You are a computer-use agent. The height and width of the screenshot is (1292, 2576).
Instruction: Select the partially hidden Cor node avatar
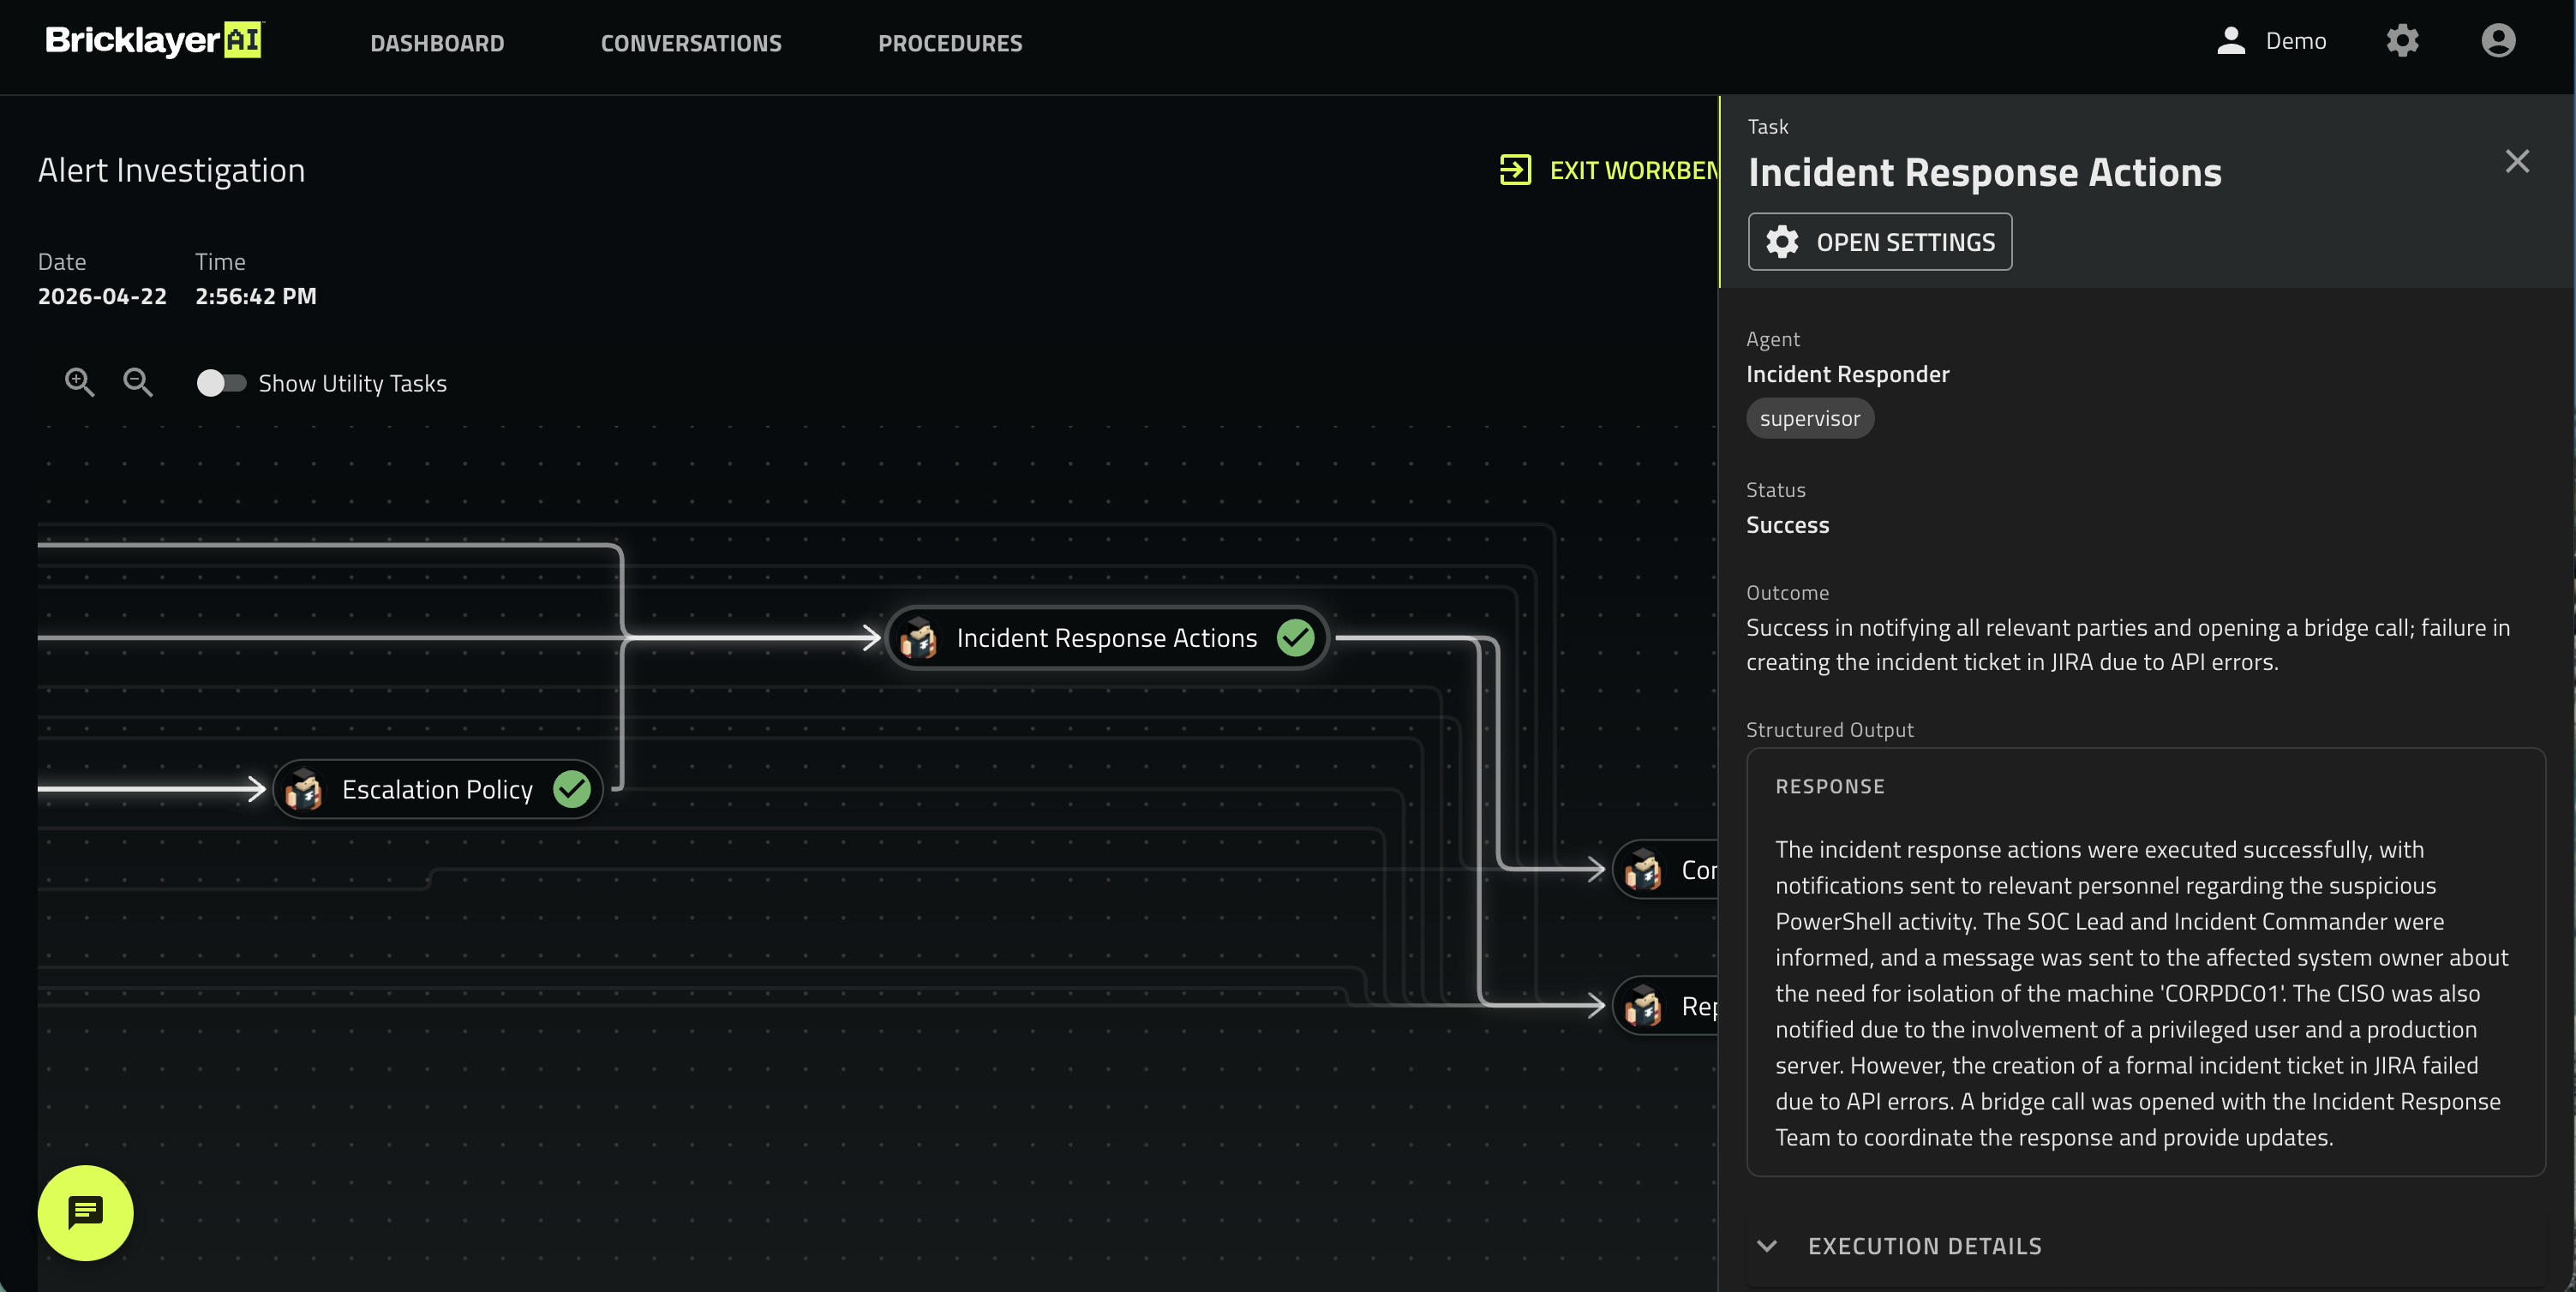tap(1642, 870)
